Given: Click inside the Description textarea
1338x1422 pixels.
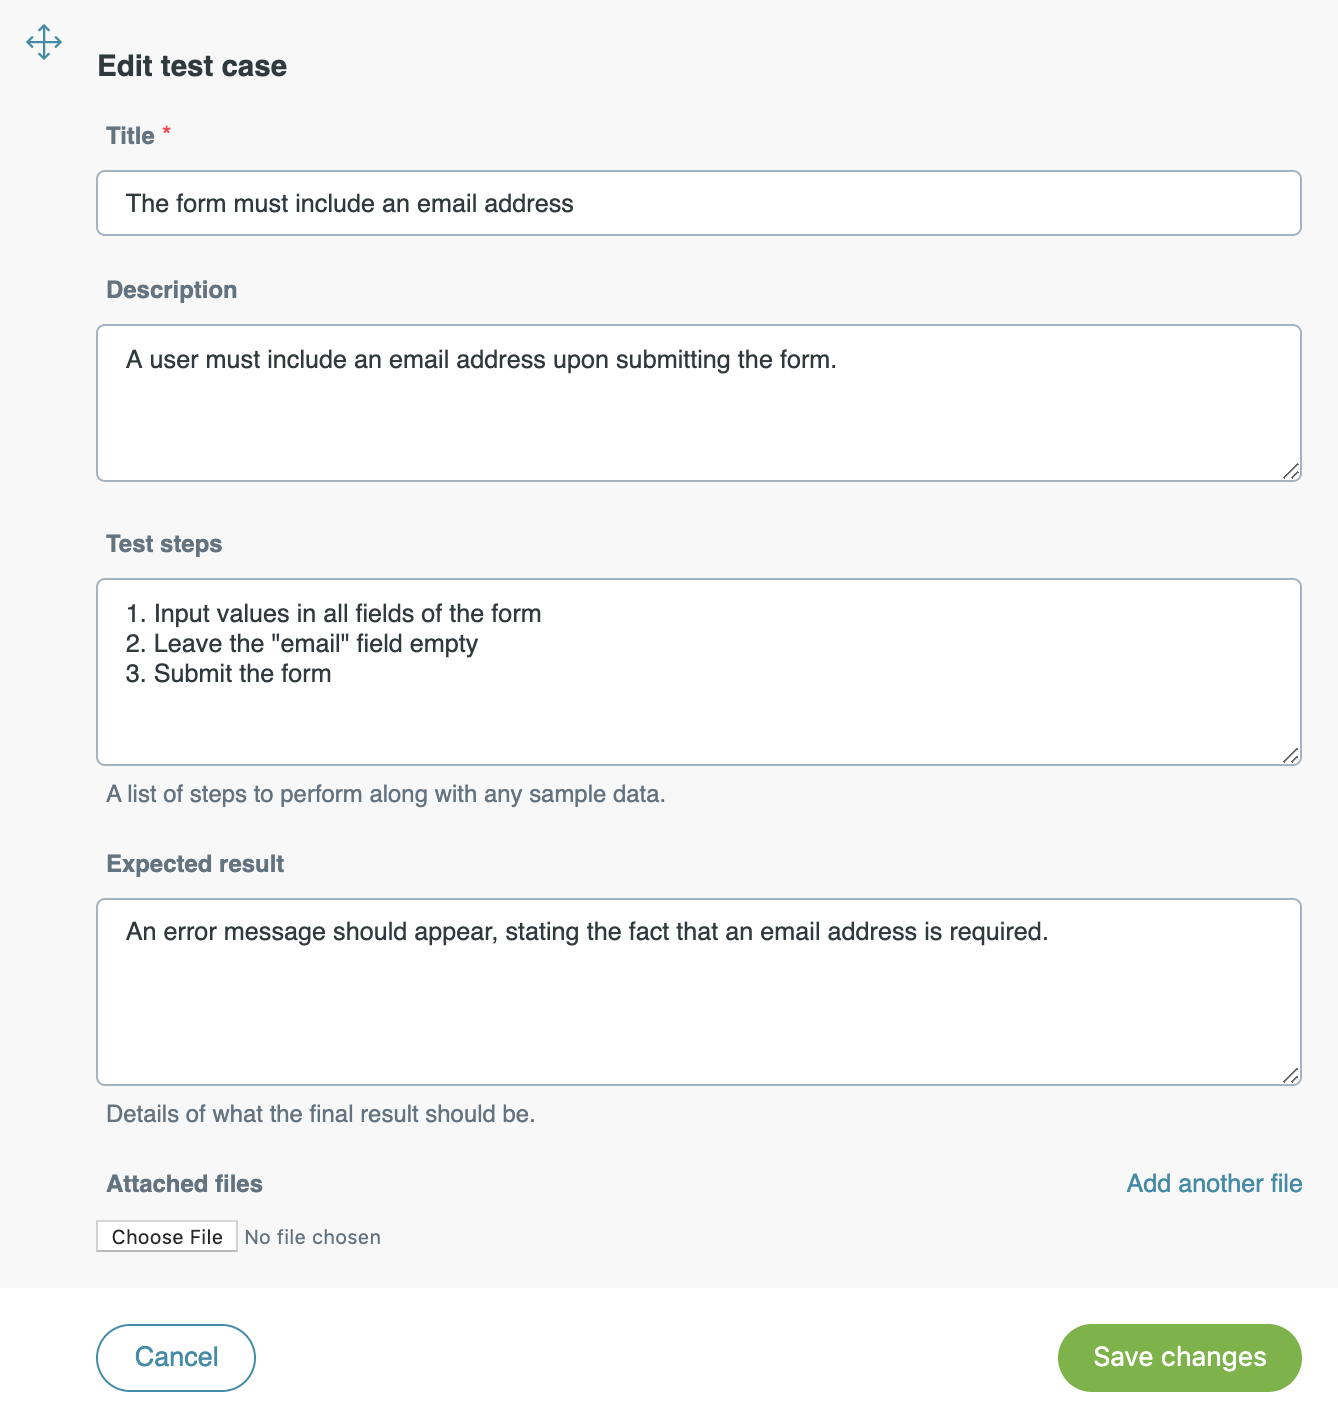Looking at the screenshot, I should pos(698,400).
